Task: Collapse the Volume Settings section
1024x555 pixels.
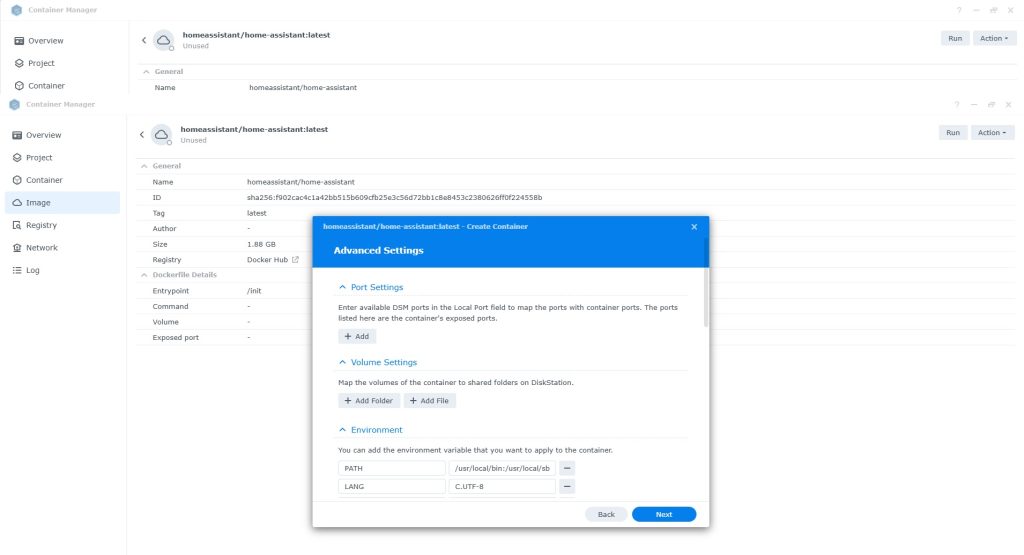Action: tap(342, 362)
